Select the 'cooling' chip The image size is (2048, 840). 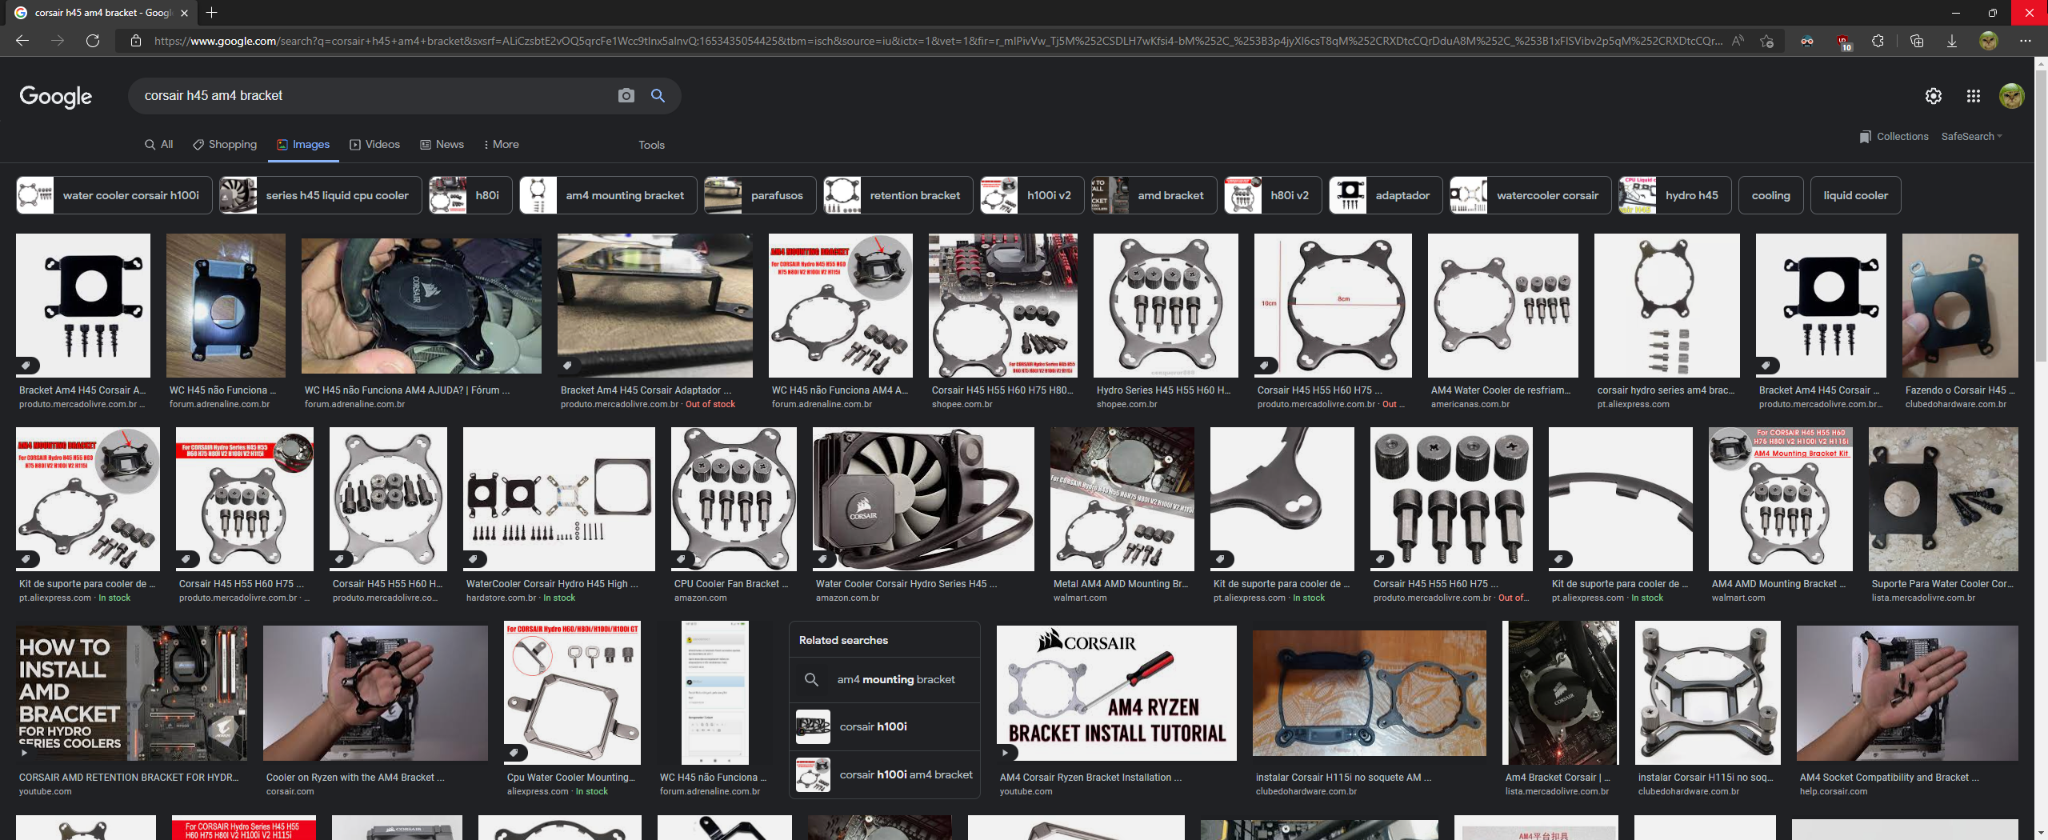pos(1771,196)
